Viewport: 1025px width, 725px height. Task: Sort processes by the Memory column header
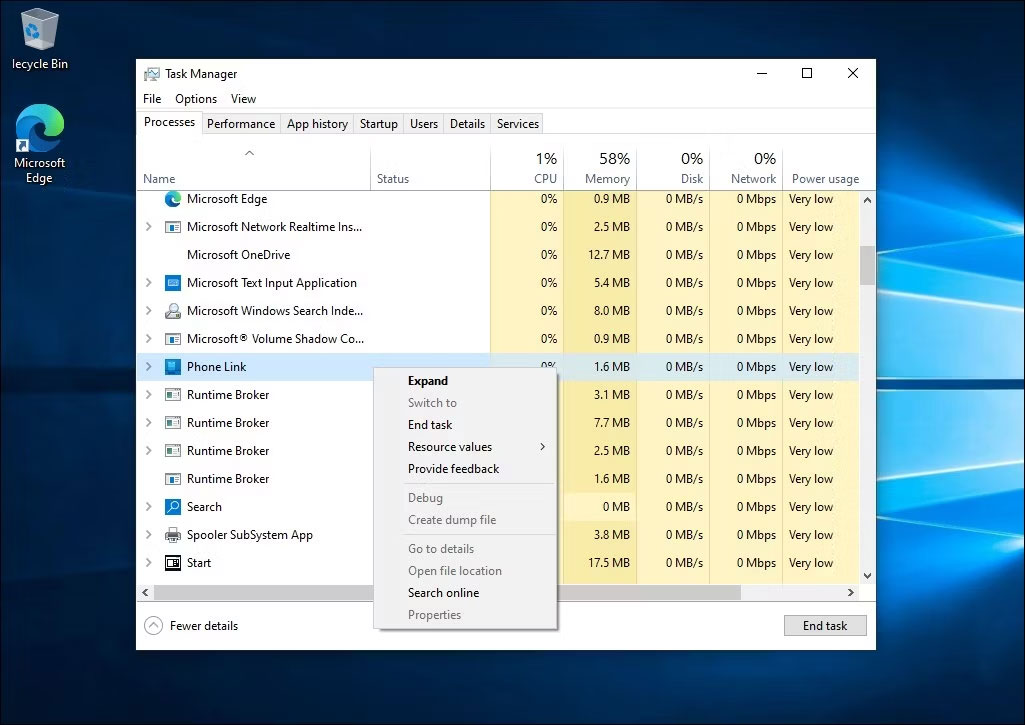(607, 168)
